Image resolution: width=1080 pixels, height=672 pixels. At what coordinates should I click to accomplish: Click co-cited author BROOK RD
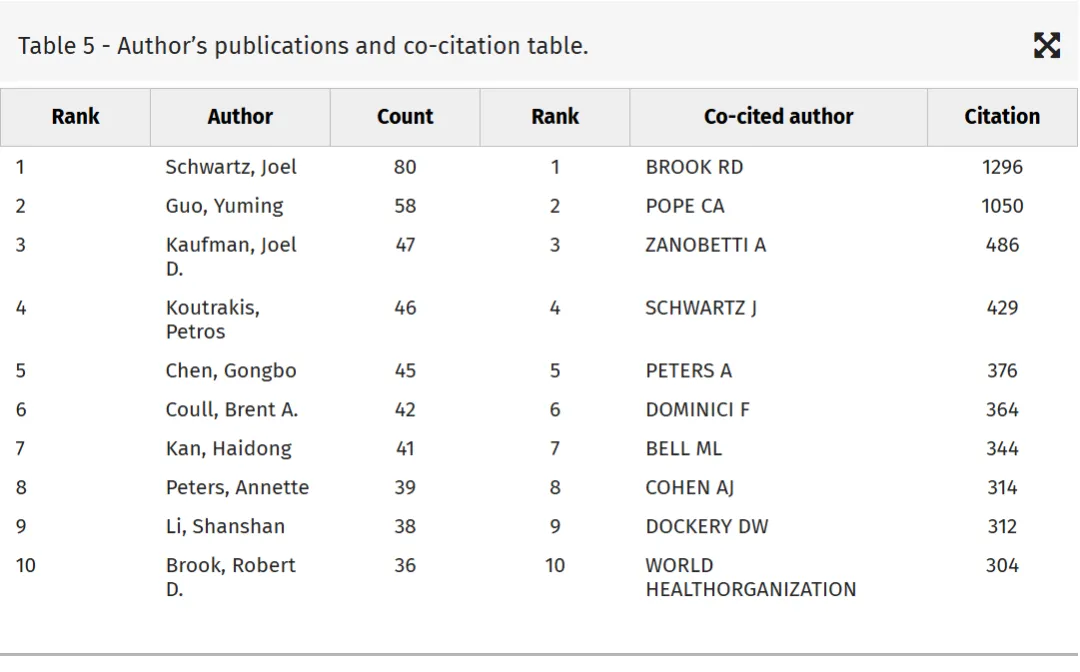click(x=694, y=167)
